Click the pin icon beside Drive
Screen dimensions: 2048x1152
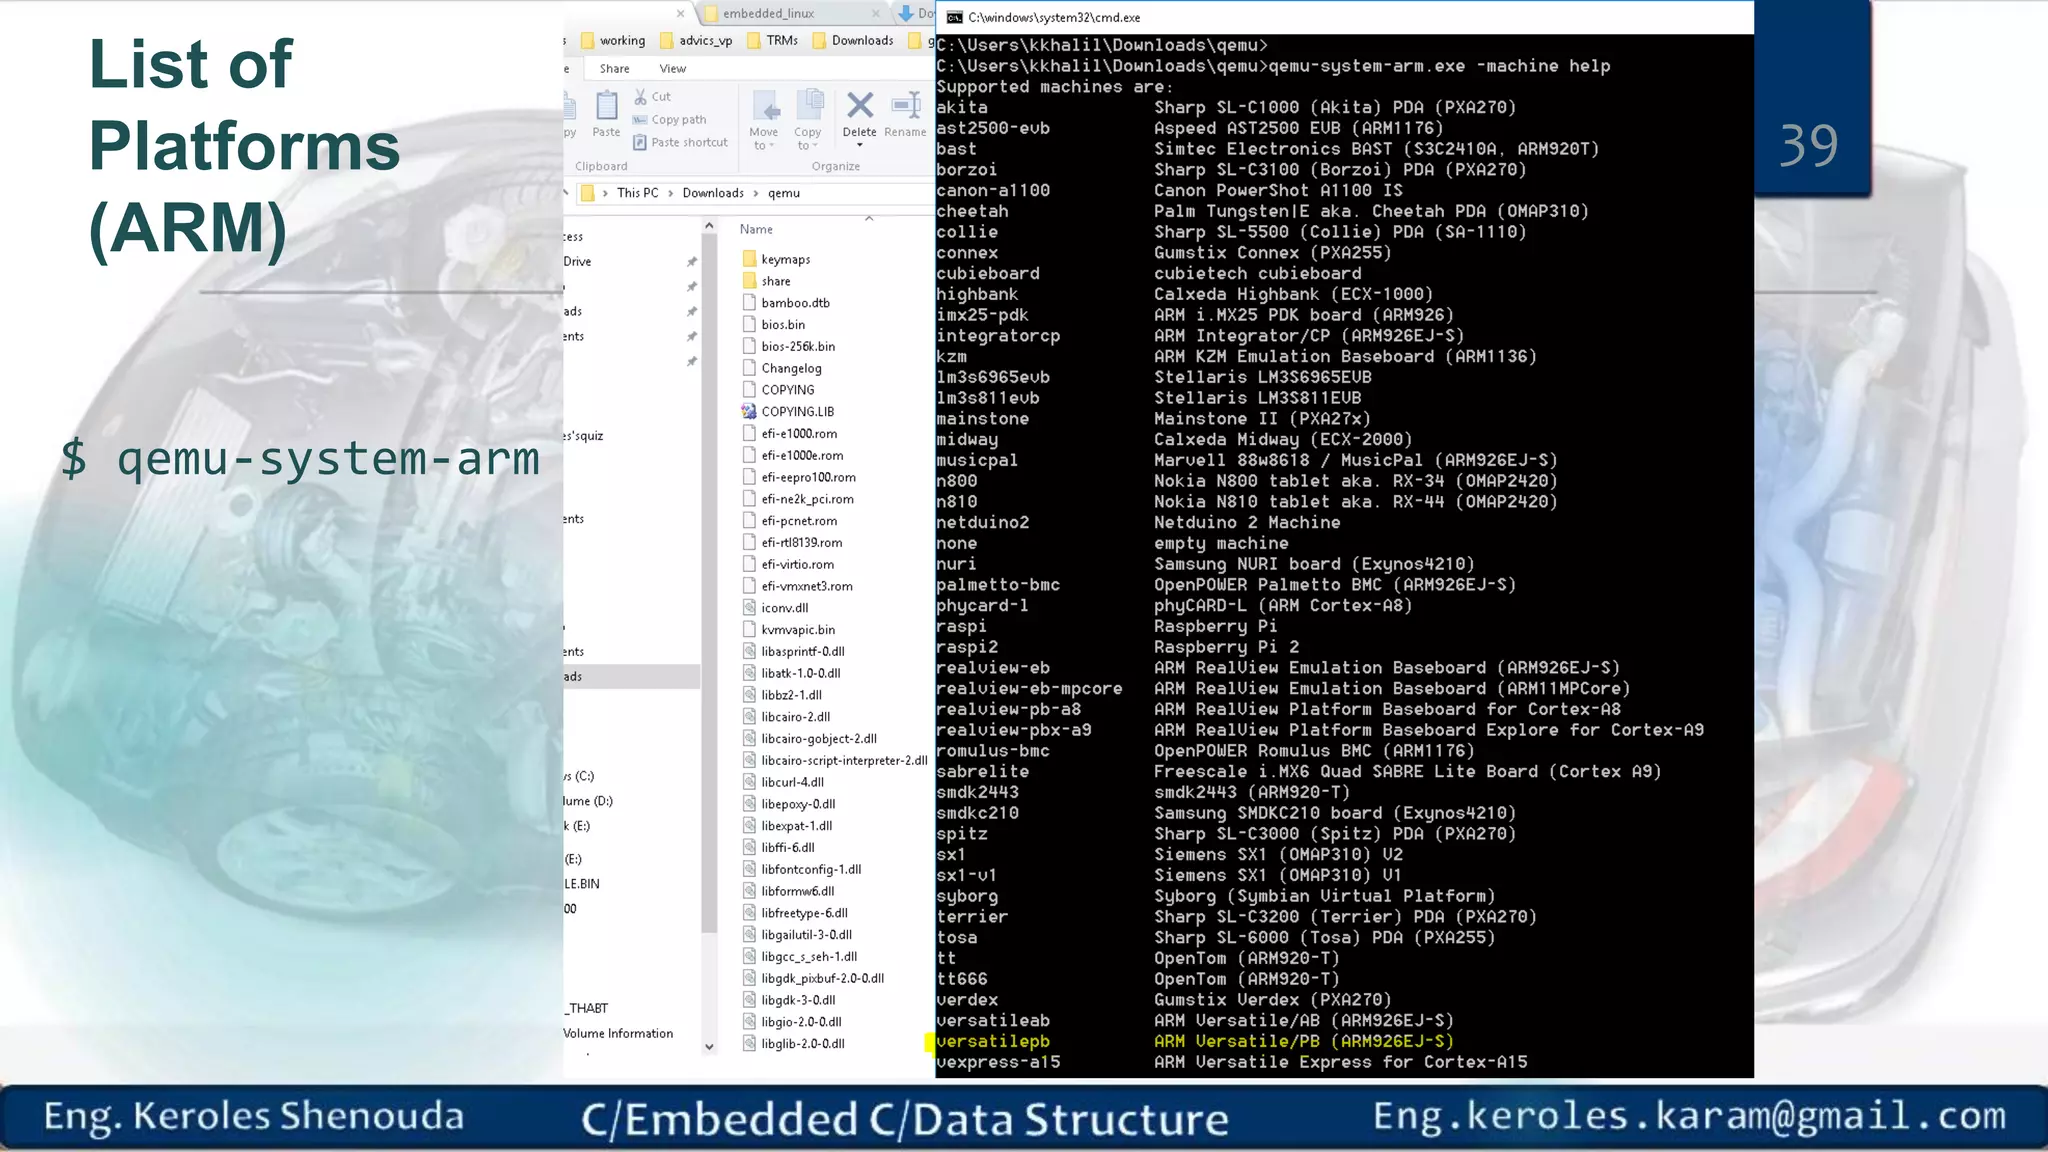coord(691,262)
